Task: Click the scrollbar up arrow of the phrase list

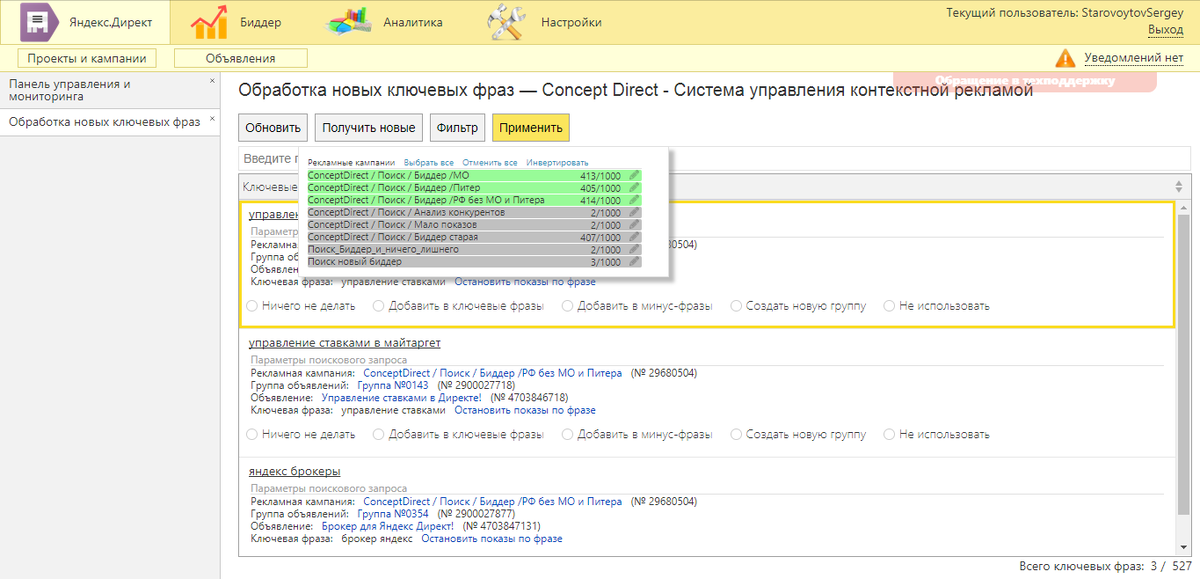Action: coord(1182,207)
